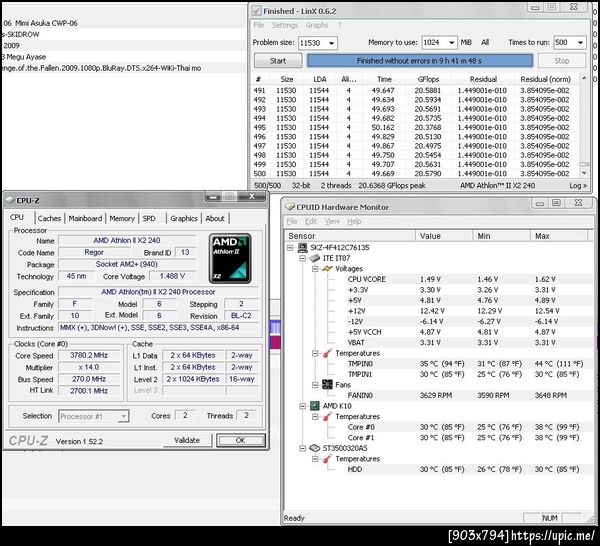Switch to the Graphics tab
600x546 pixels.
coord(184,218)
